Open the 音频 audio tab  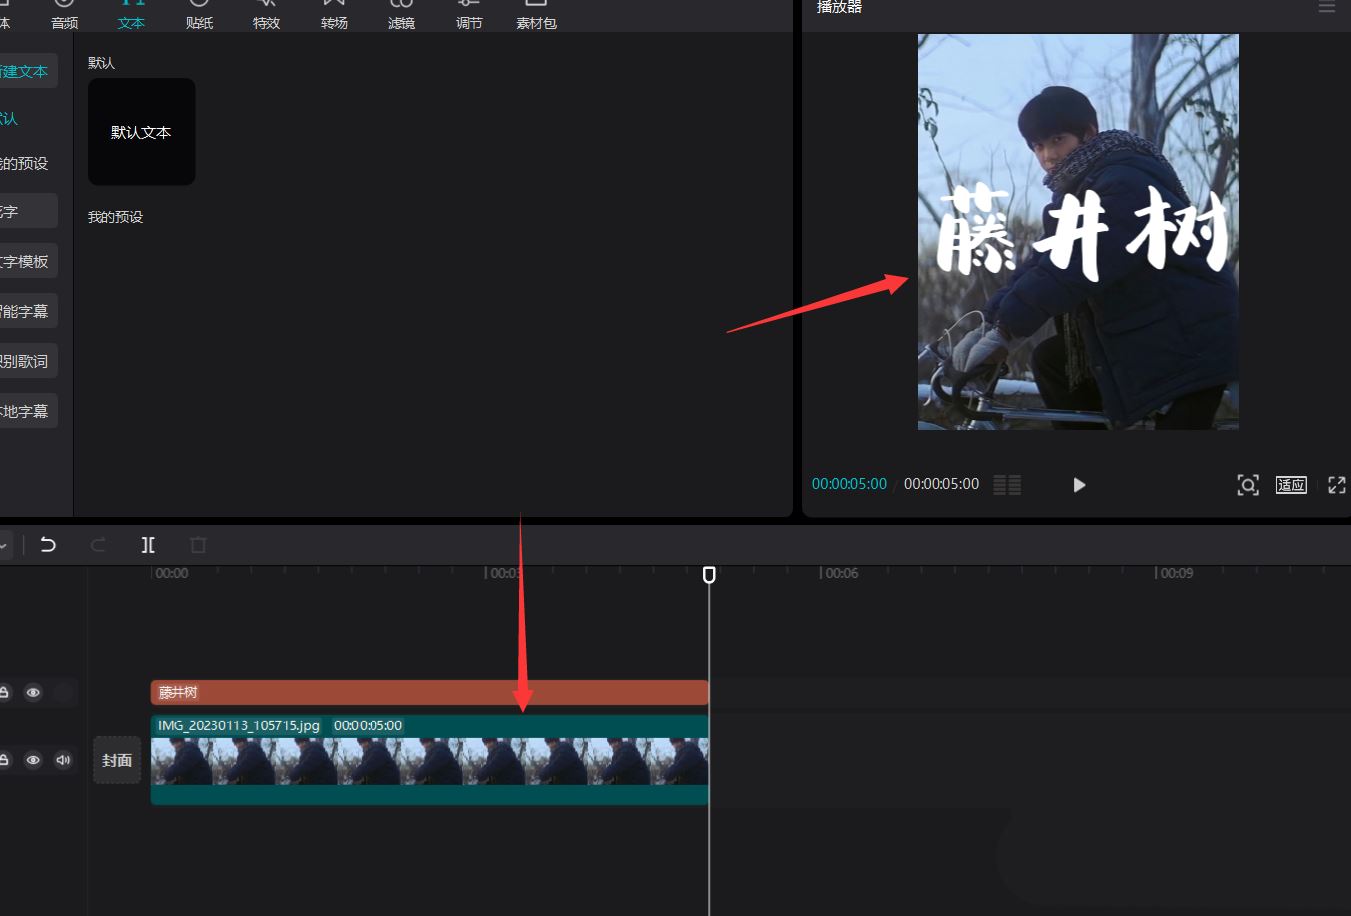(64, 14)
